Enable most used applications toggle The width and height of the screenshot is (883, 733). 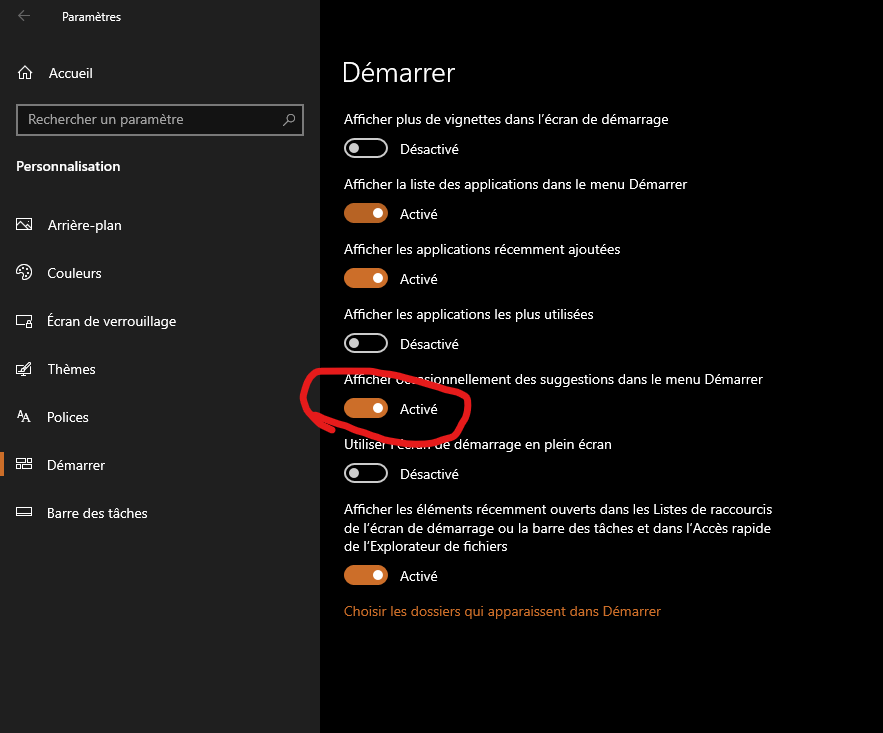tap(365, 344)
